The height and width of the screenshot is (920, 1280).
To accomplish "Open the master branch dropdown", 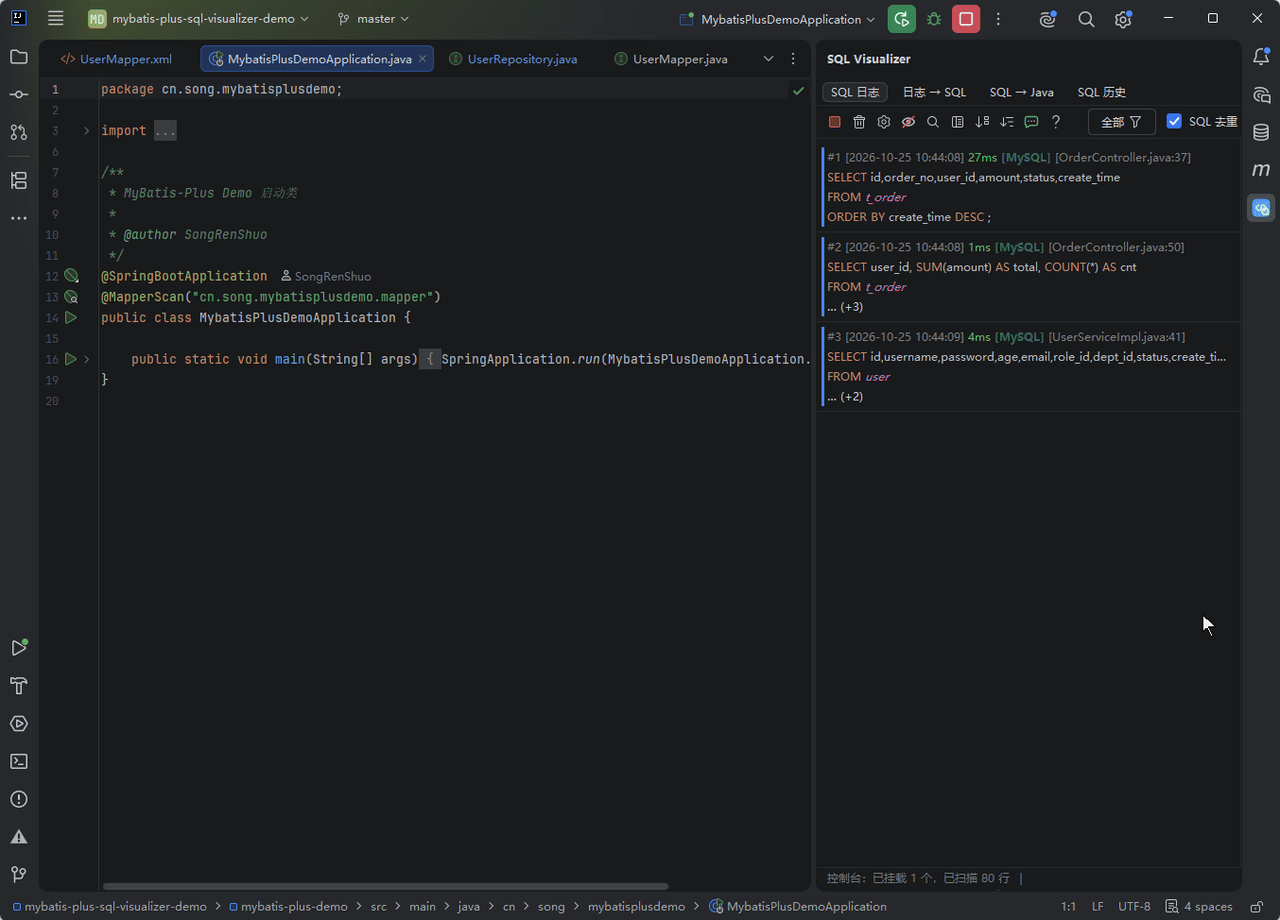I will click(374, 19).
